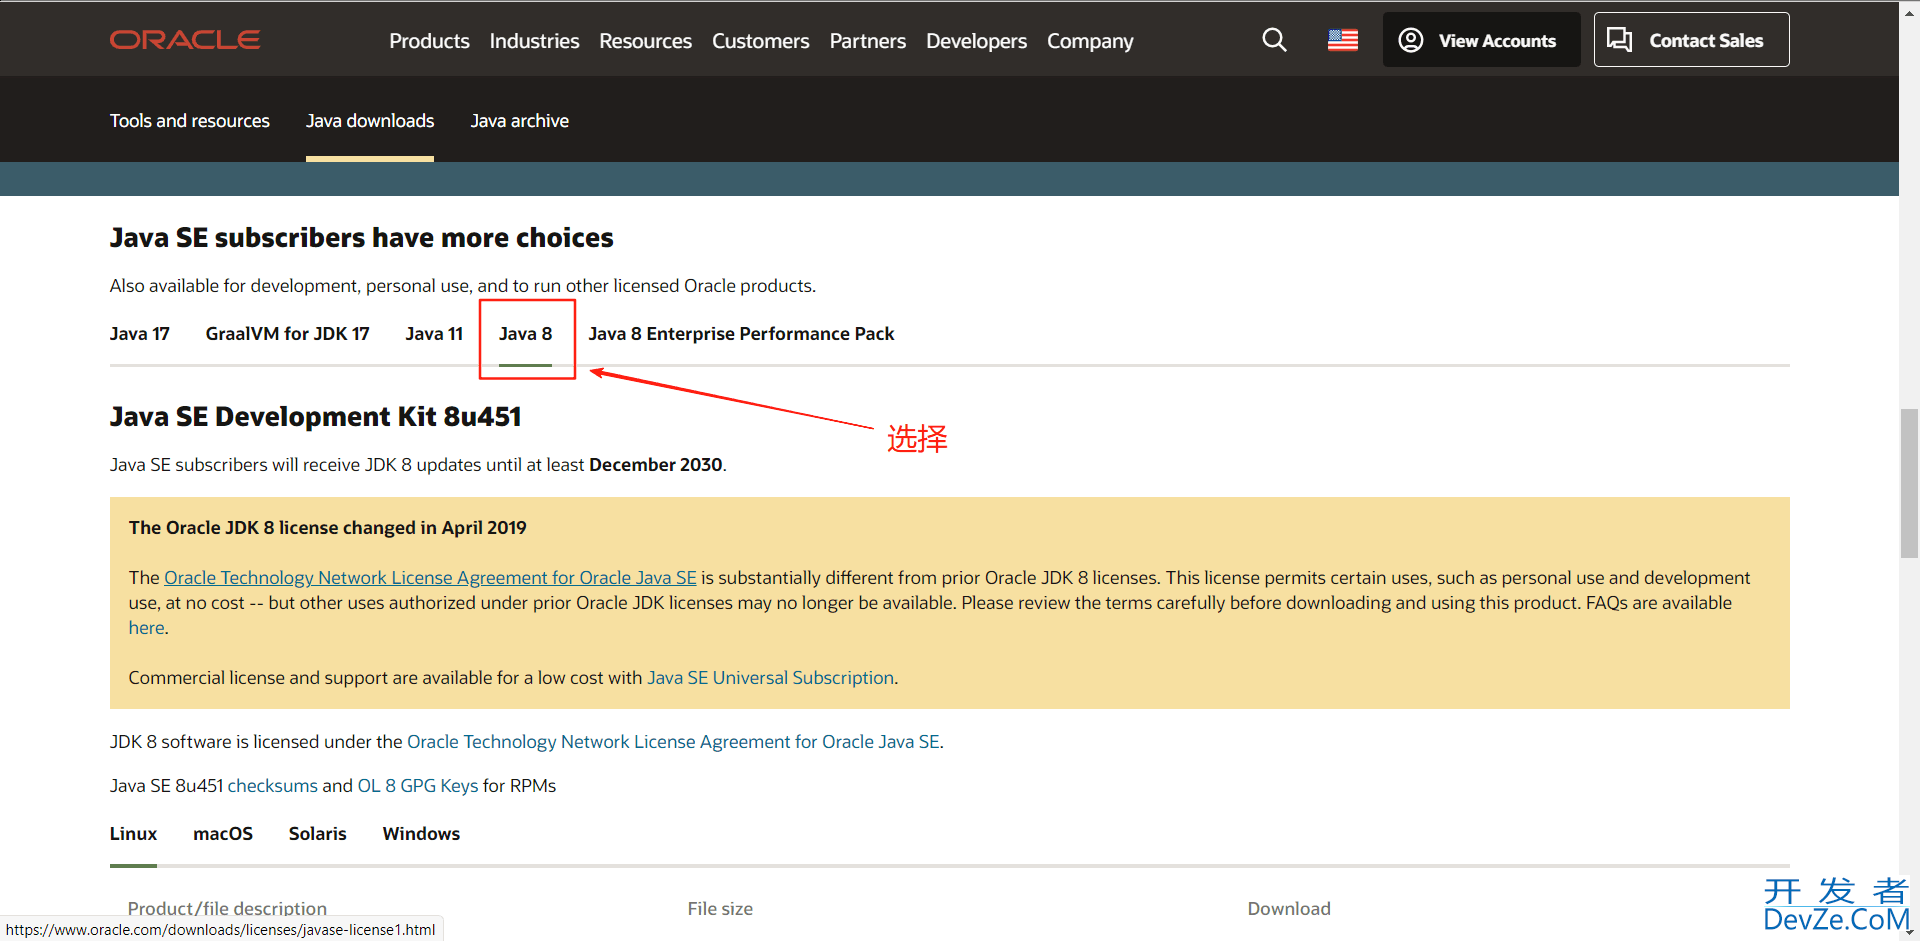Select the Windows tab
Viewport: 1920px width, 941px height.
pos(421,834)
